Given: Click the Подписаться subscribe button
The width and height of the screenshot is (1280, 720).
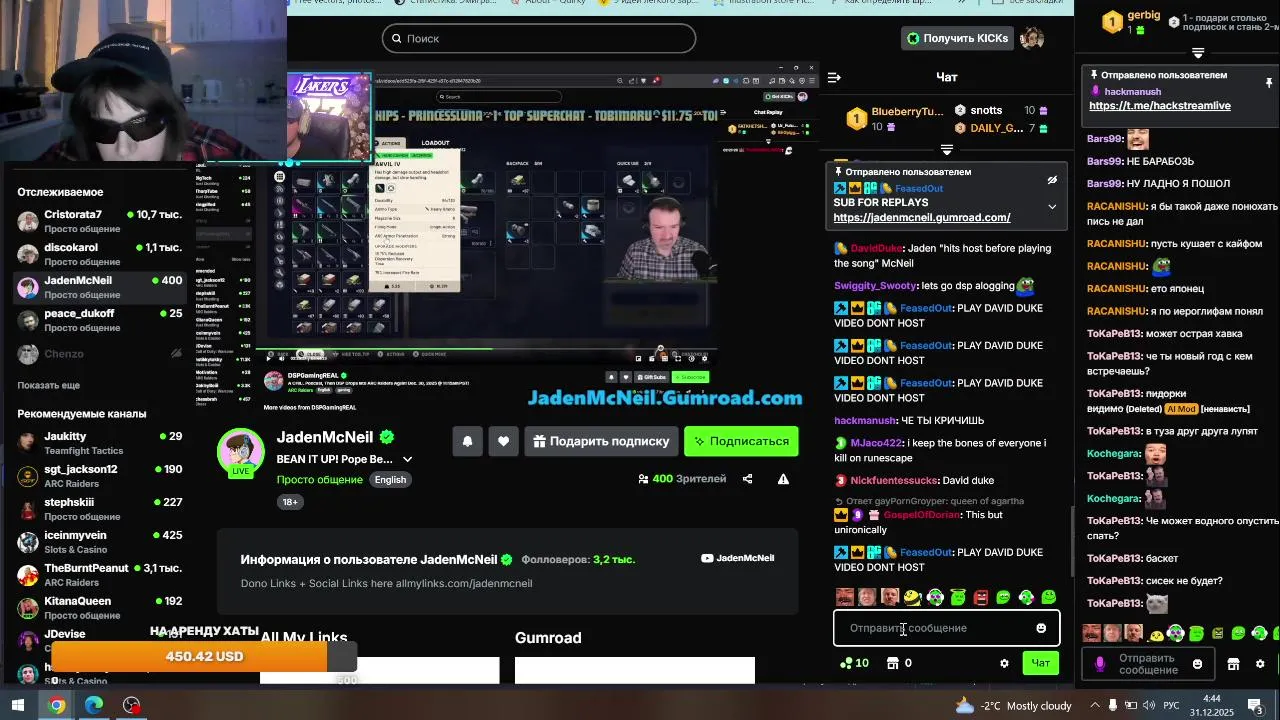Looking at the screenshot, I should [x=741, y=441].
